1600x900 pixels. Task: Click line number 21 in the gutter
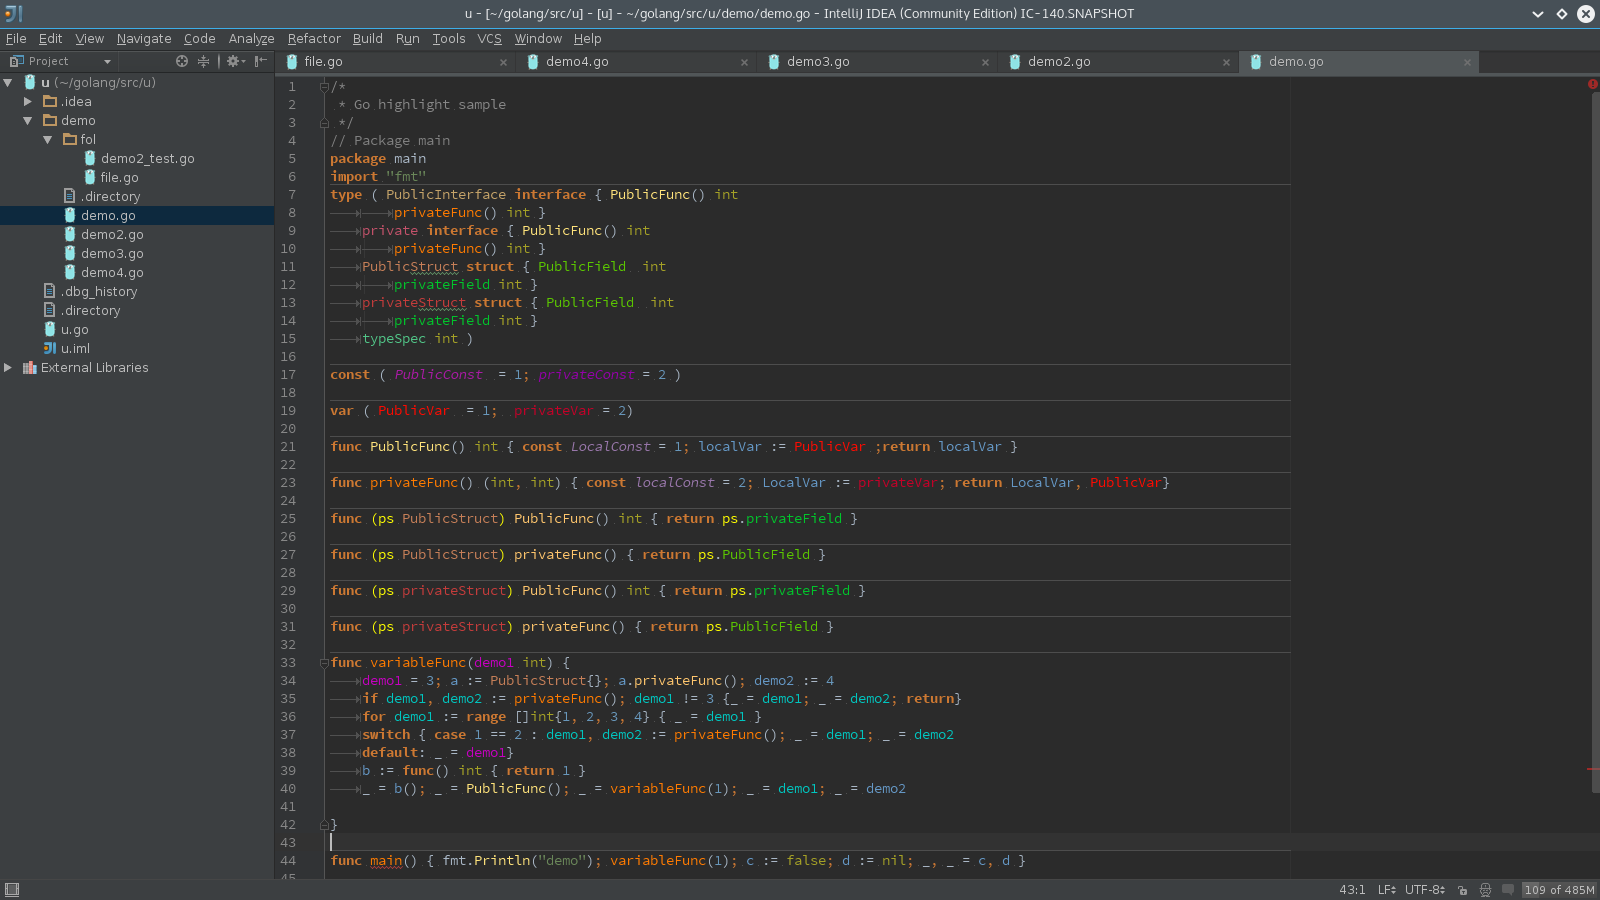[x=288, y=447]
